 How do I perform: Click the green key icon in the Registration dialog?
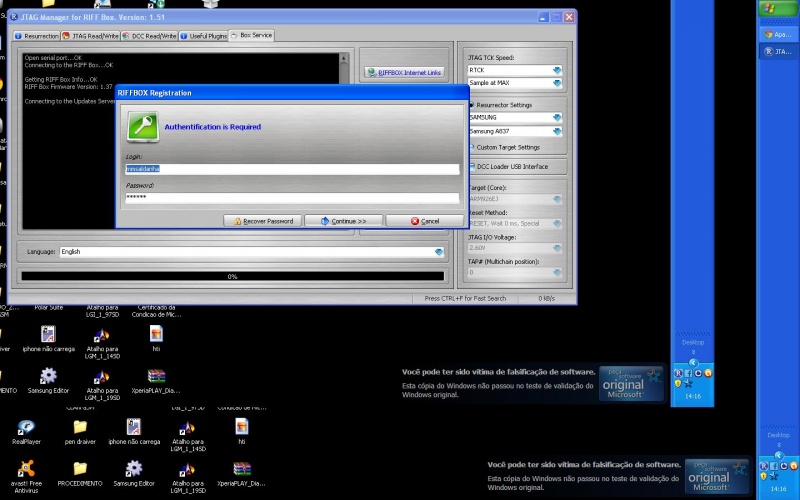click(x=143, y=127)
